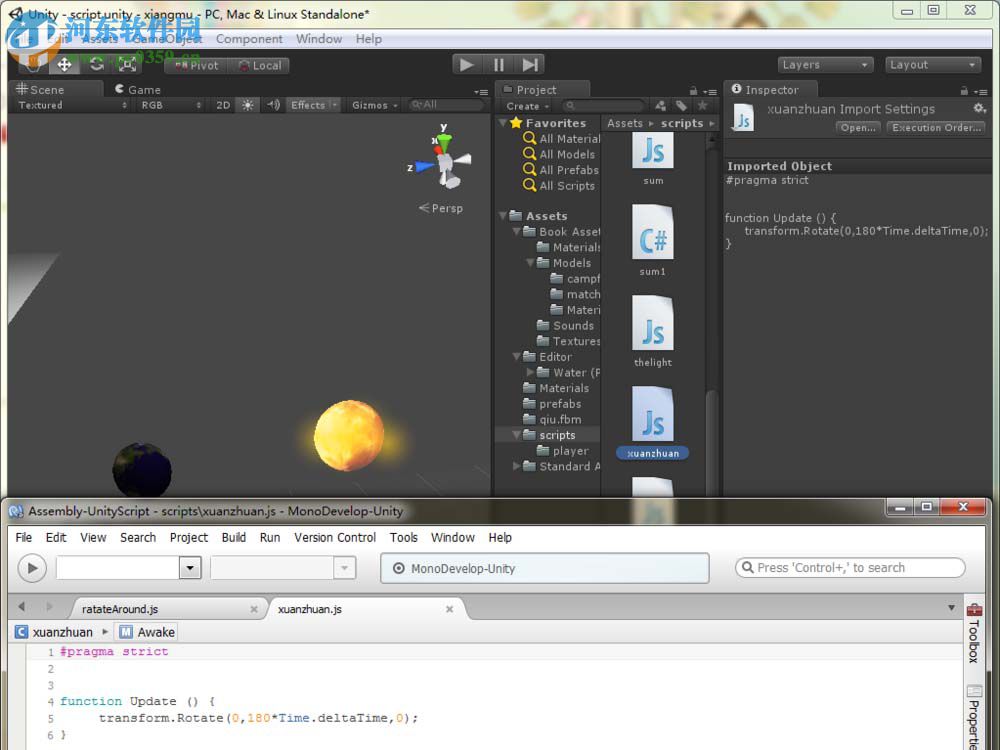Click the Awake method breadcrumb

[147, 632]
